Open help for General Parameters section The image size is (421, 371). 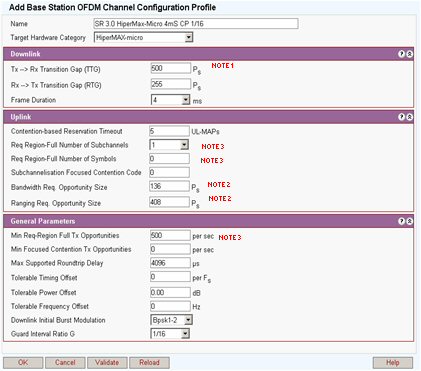tap(402, 221)
